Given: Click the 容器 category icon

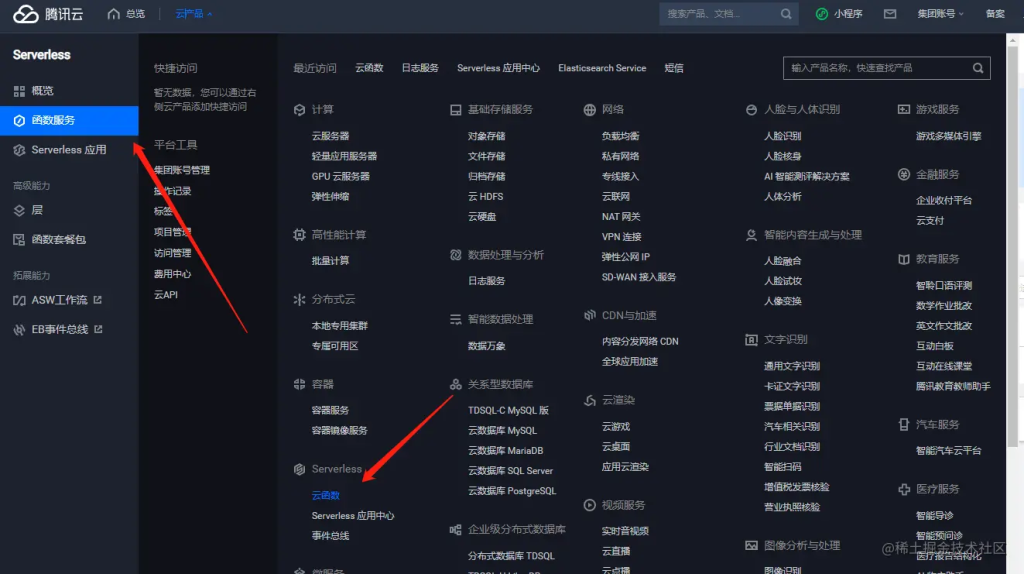Looking at the screenshot, I should (x=299, y=384).
